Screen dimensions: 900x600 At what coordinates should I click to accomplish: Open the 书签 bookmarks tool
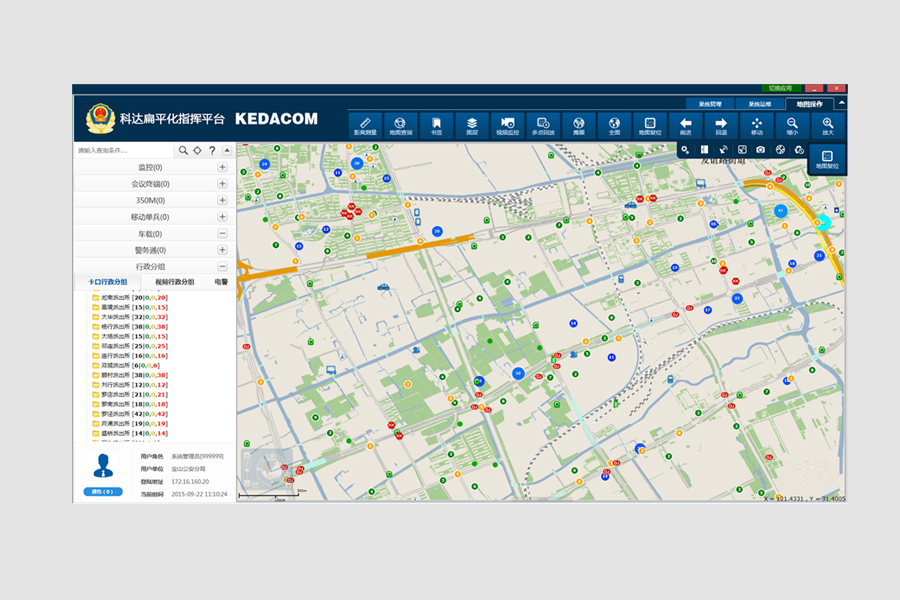pyautogui.click(x=436, y=126)
